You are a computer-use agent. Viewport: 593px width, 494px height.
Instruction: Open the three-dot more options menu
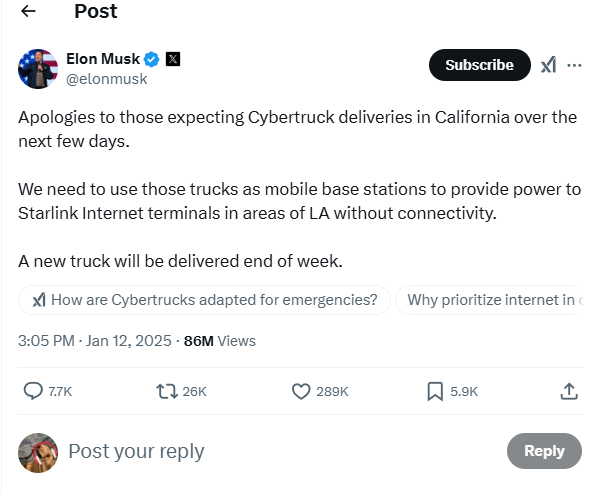tap(574, 65)
